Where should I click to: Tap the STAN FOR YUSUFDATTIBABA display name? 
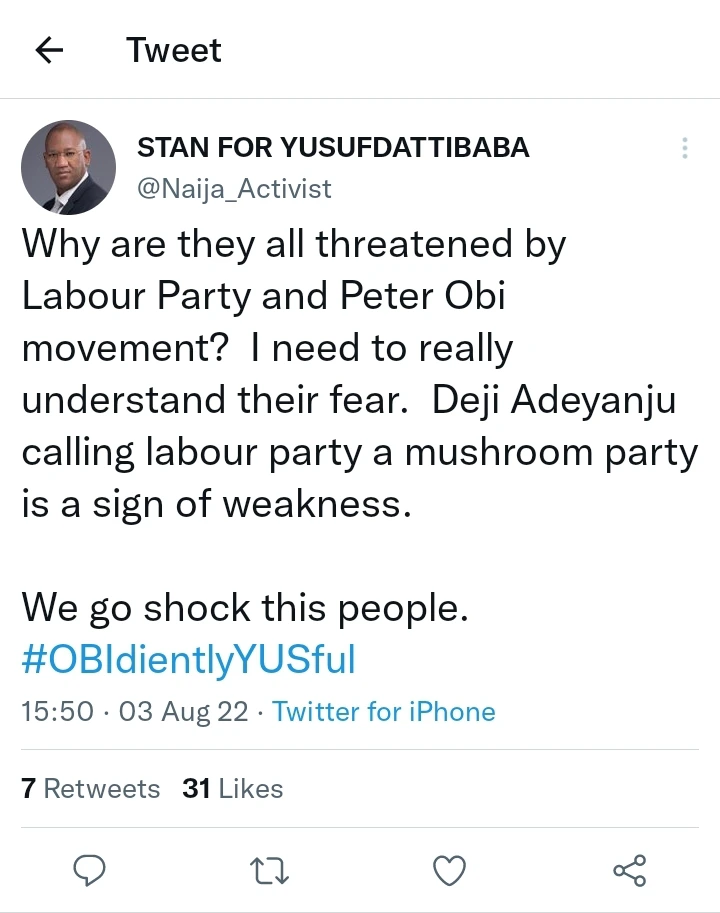[x=332, y=148]
